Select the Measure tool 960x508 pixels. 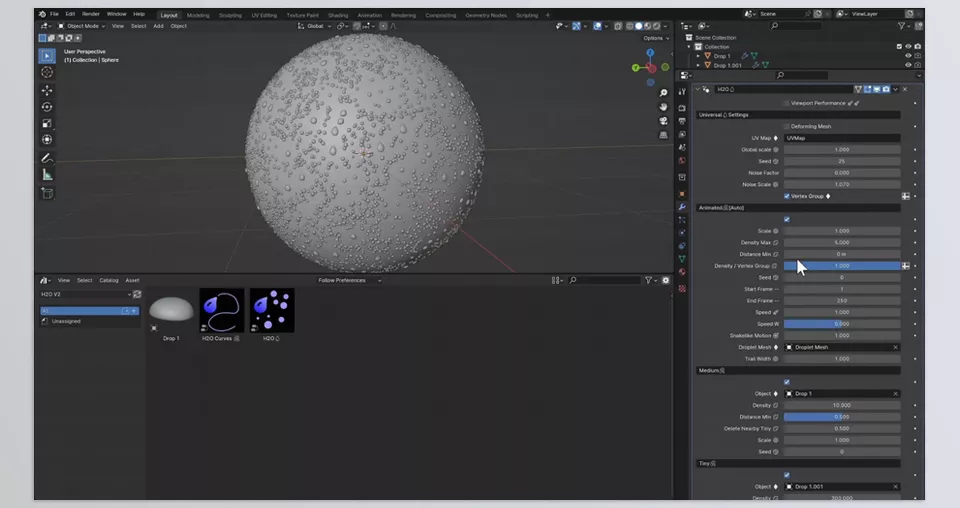point(47,175)
